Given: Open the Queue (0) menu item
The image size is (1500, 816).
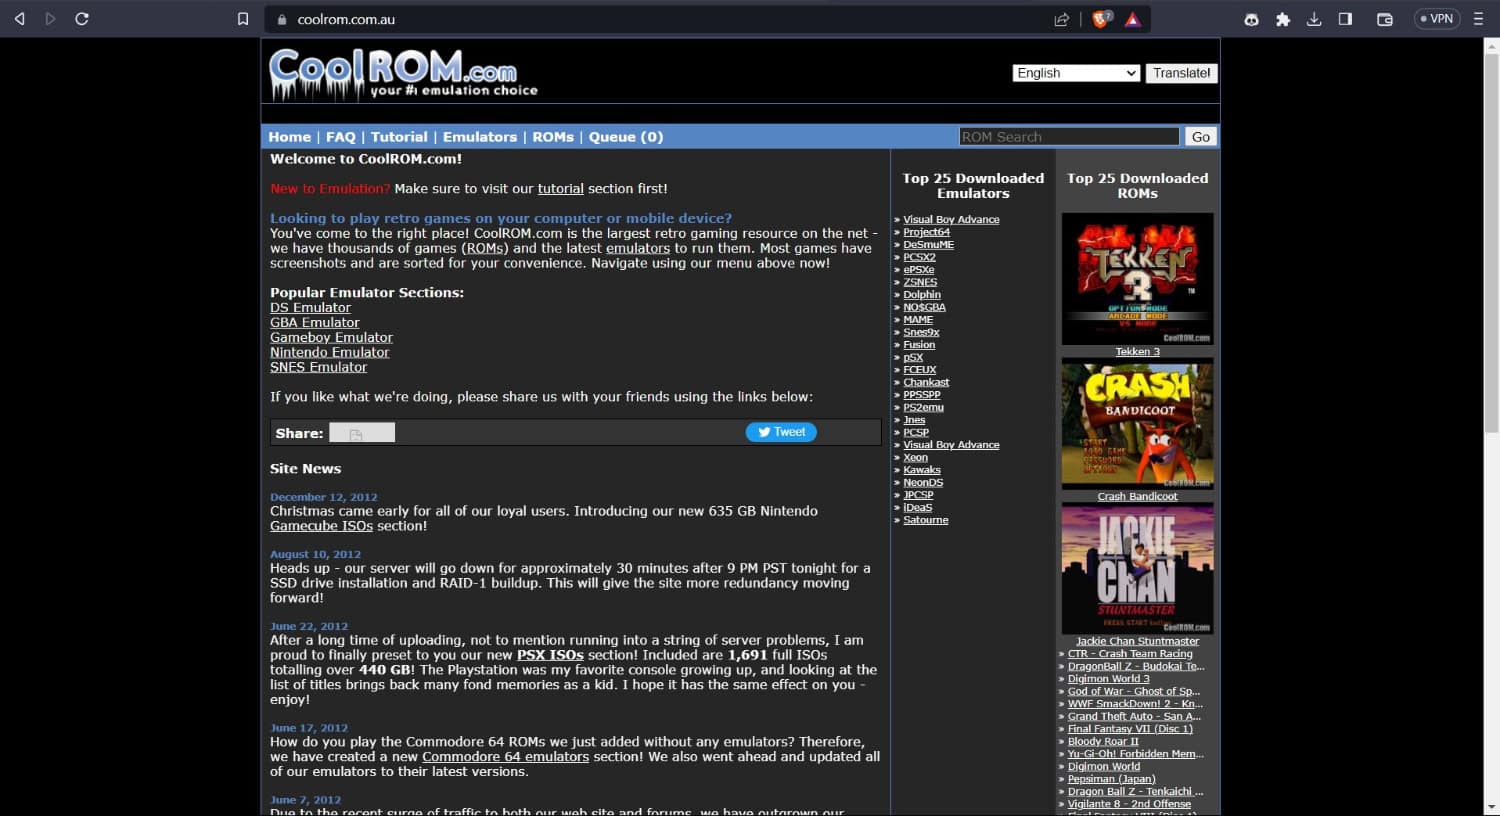Looking at the screenshot, I should (x=626, y=137).
